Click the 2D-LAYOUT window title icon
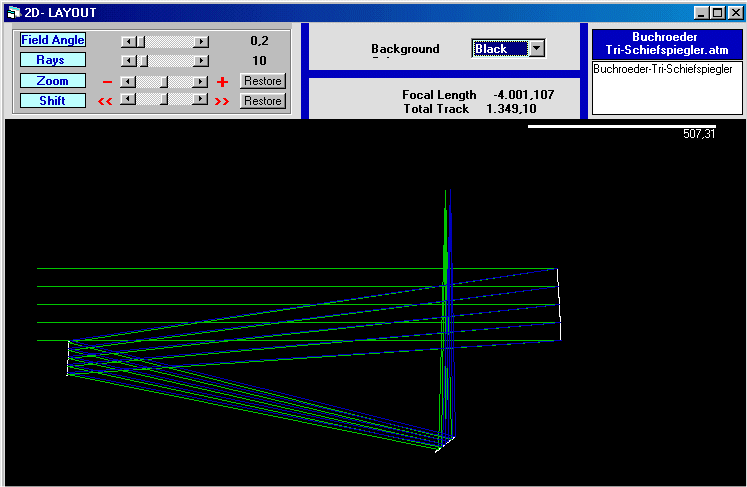 click(x=14, y=13)
